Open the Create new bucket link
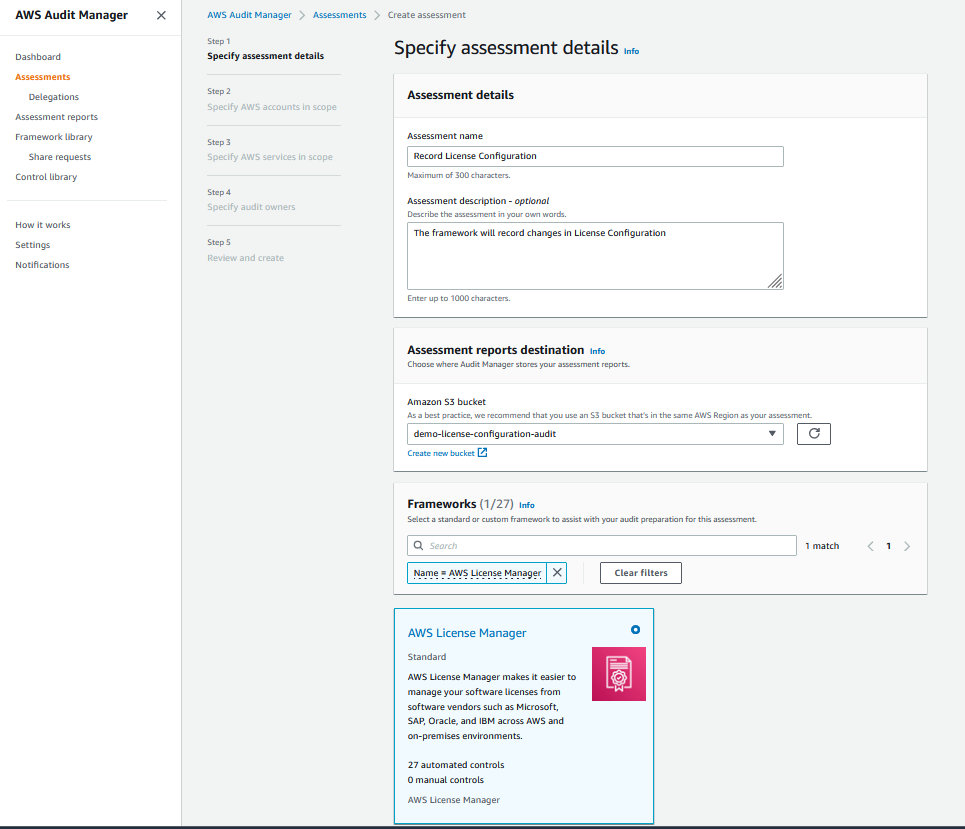Screen dimensions: 965x829 pyautogui.click(x=440, y=452)
